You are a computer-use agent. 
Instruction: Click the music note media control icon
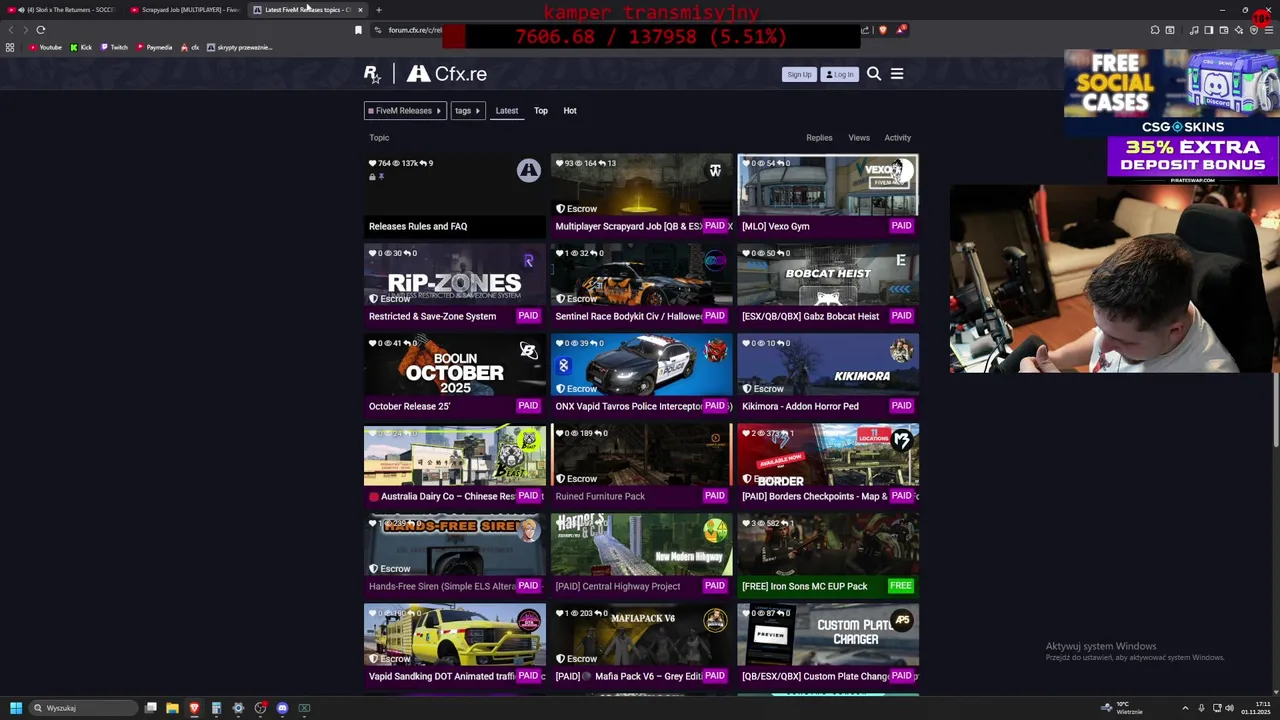coord(1194,30)
